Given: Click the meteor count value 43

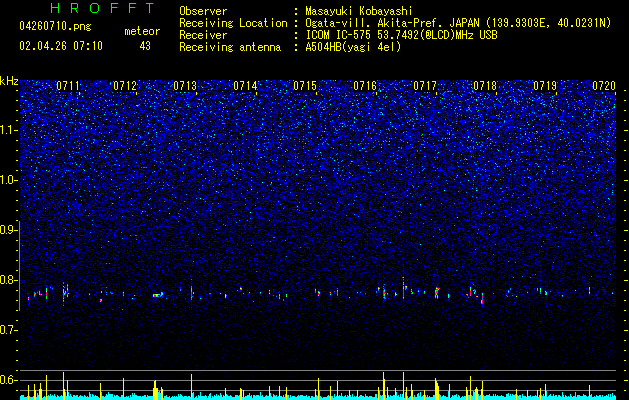Looking at the screenshot, I should click(145, 46).
